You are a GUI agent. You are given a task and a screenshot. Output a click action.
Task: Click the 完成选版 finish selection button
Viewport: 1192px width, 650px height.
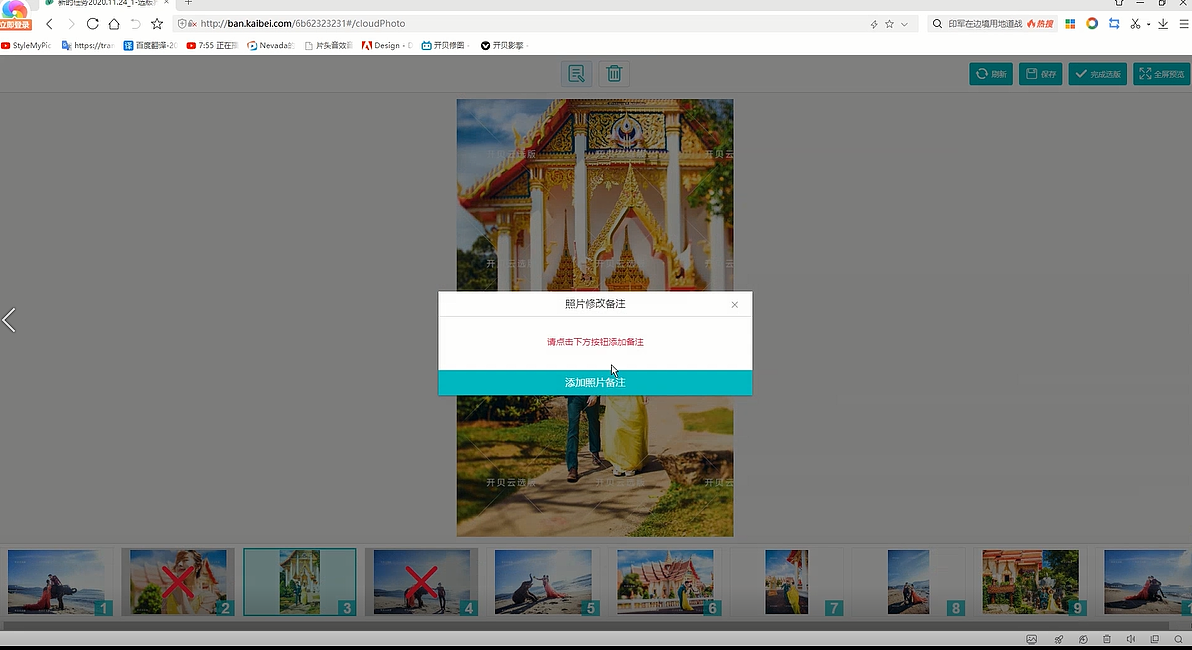click(1098, 74)
